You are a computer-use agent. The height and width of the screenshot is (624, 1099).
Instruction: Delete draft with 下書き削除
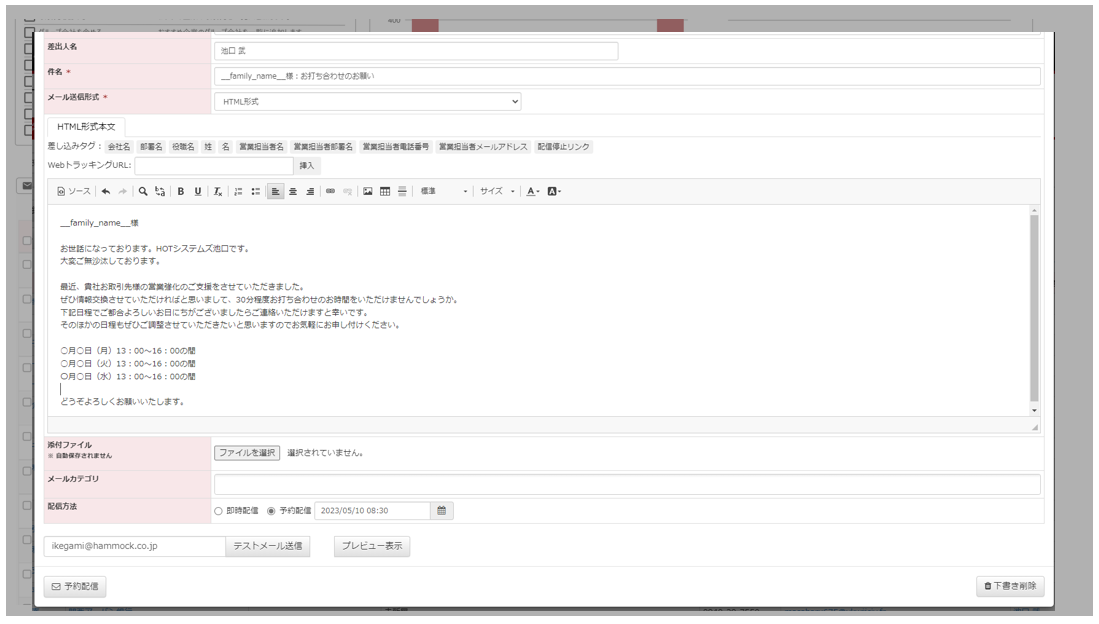click(1010, 586)
